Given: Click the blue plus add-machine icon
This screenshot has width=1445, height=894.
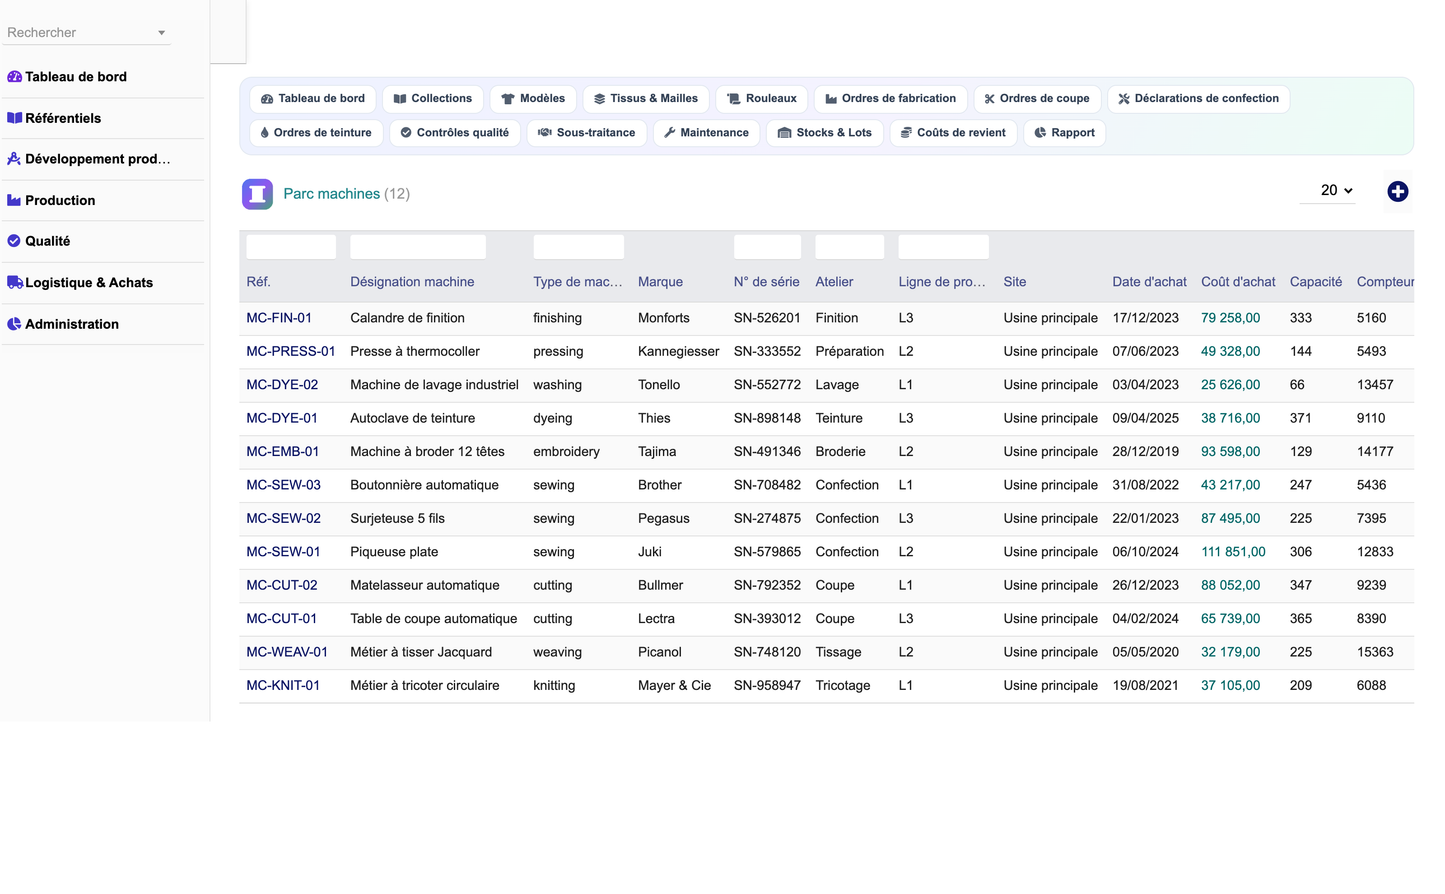Looking at the screenshot, I should 1397,191.
